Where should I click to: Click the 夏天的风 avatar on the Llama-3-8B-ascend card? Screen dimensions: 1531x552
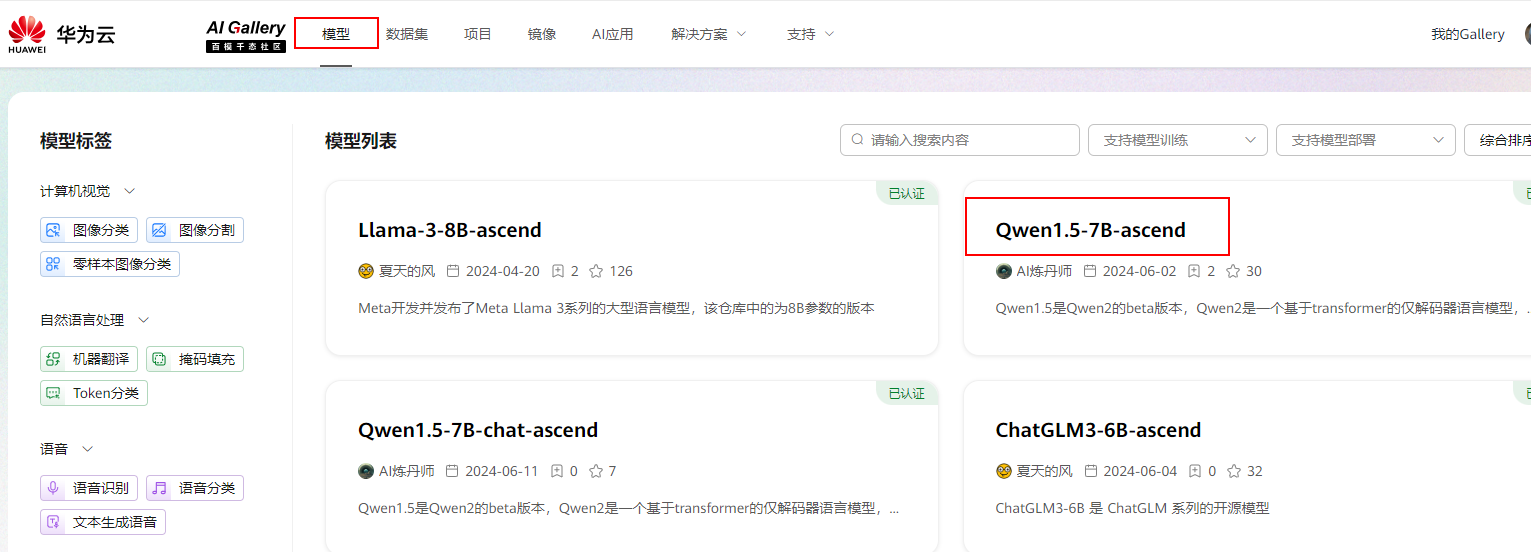(x=366, y=271)
